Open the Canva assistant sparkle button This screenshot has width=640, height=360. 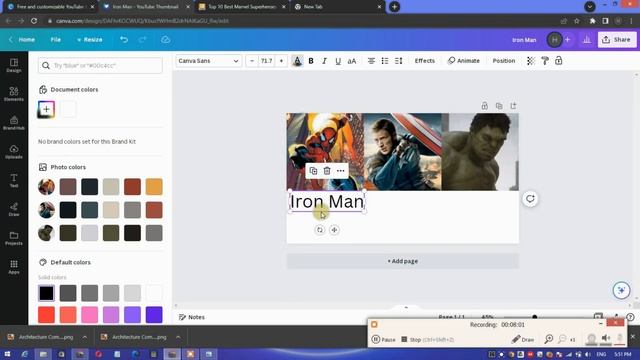coord(621,290)
